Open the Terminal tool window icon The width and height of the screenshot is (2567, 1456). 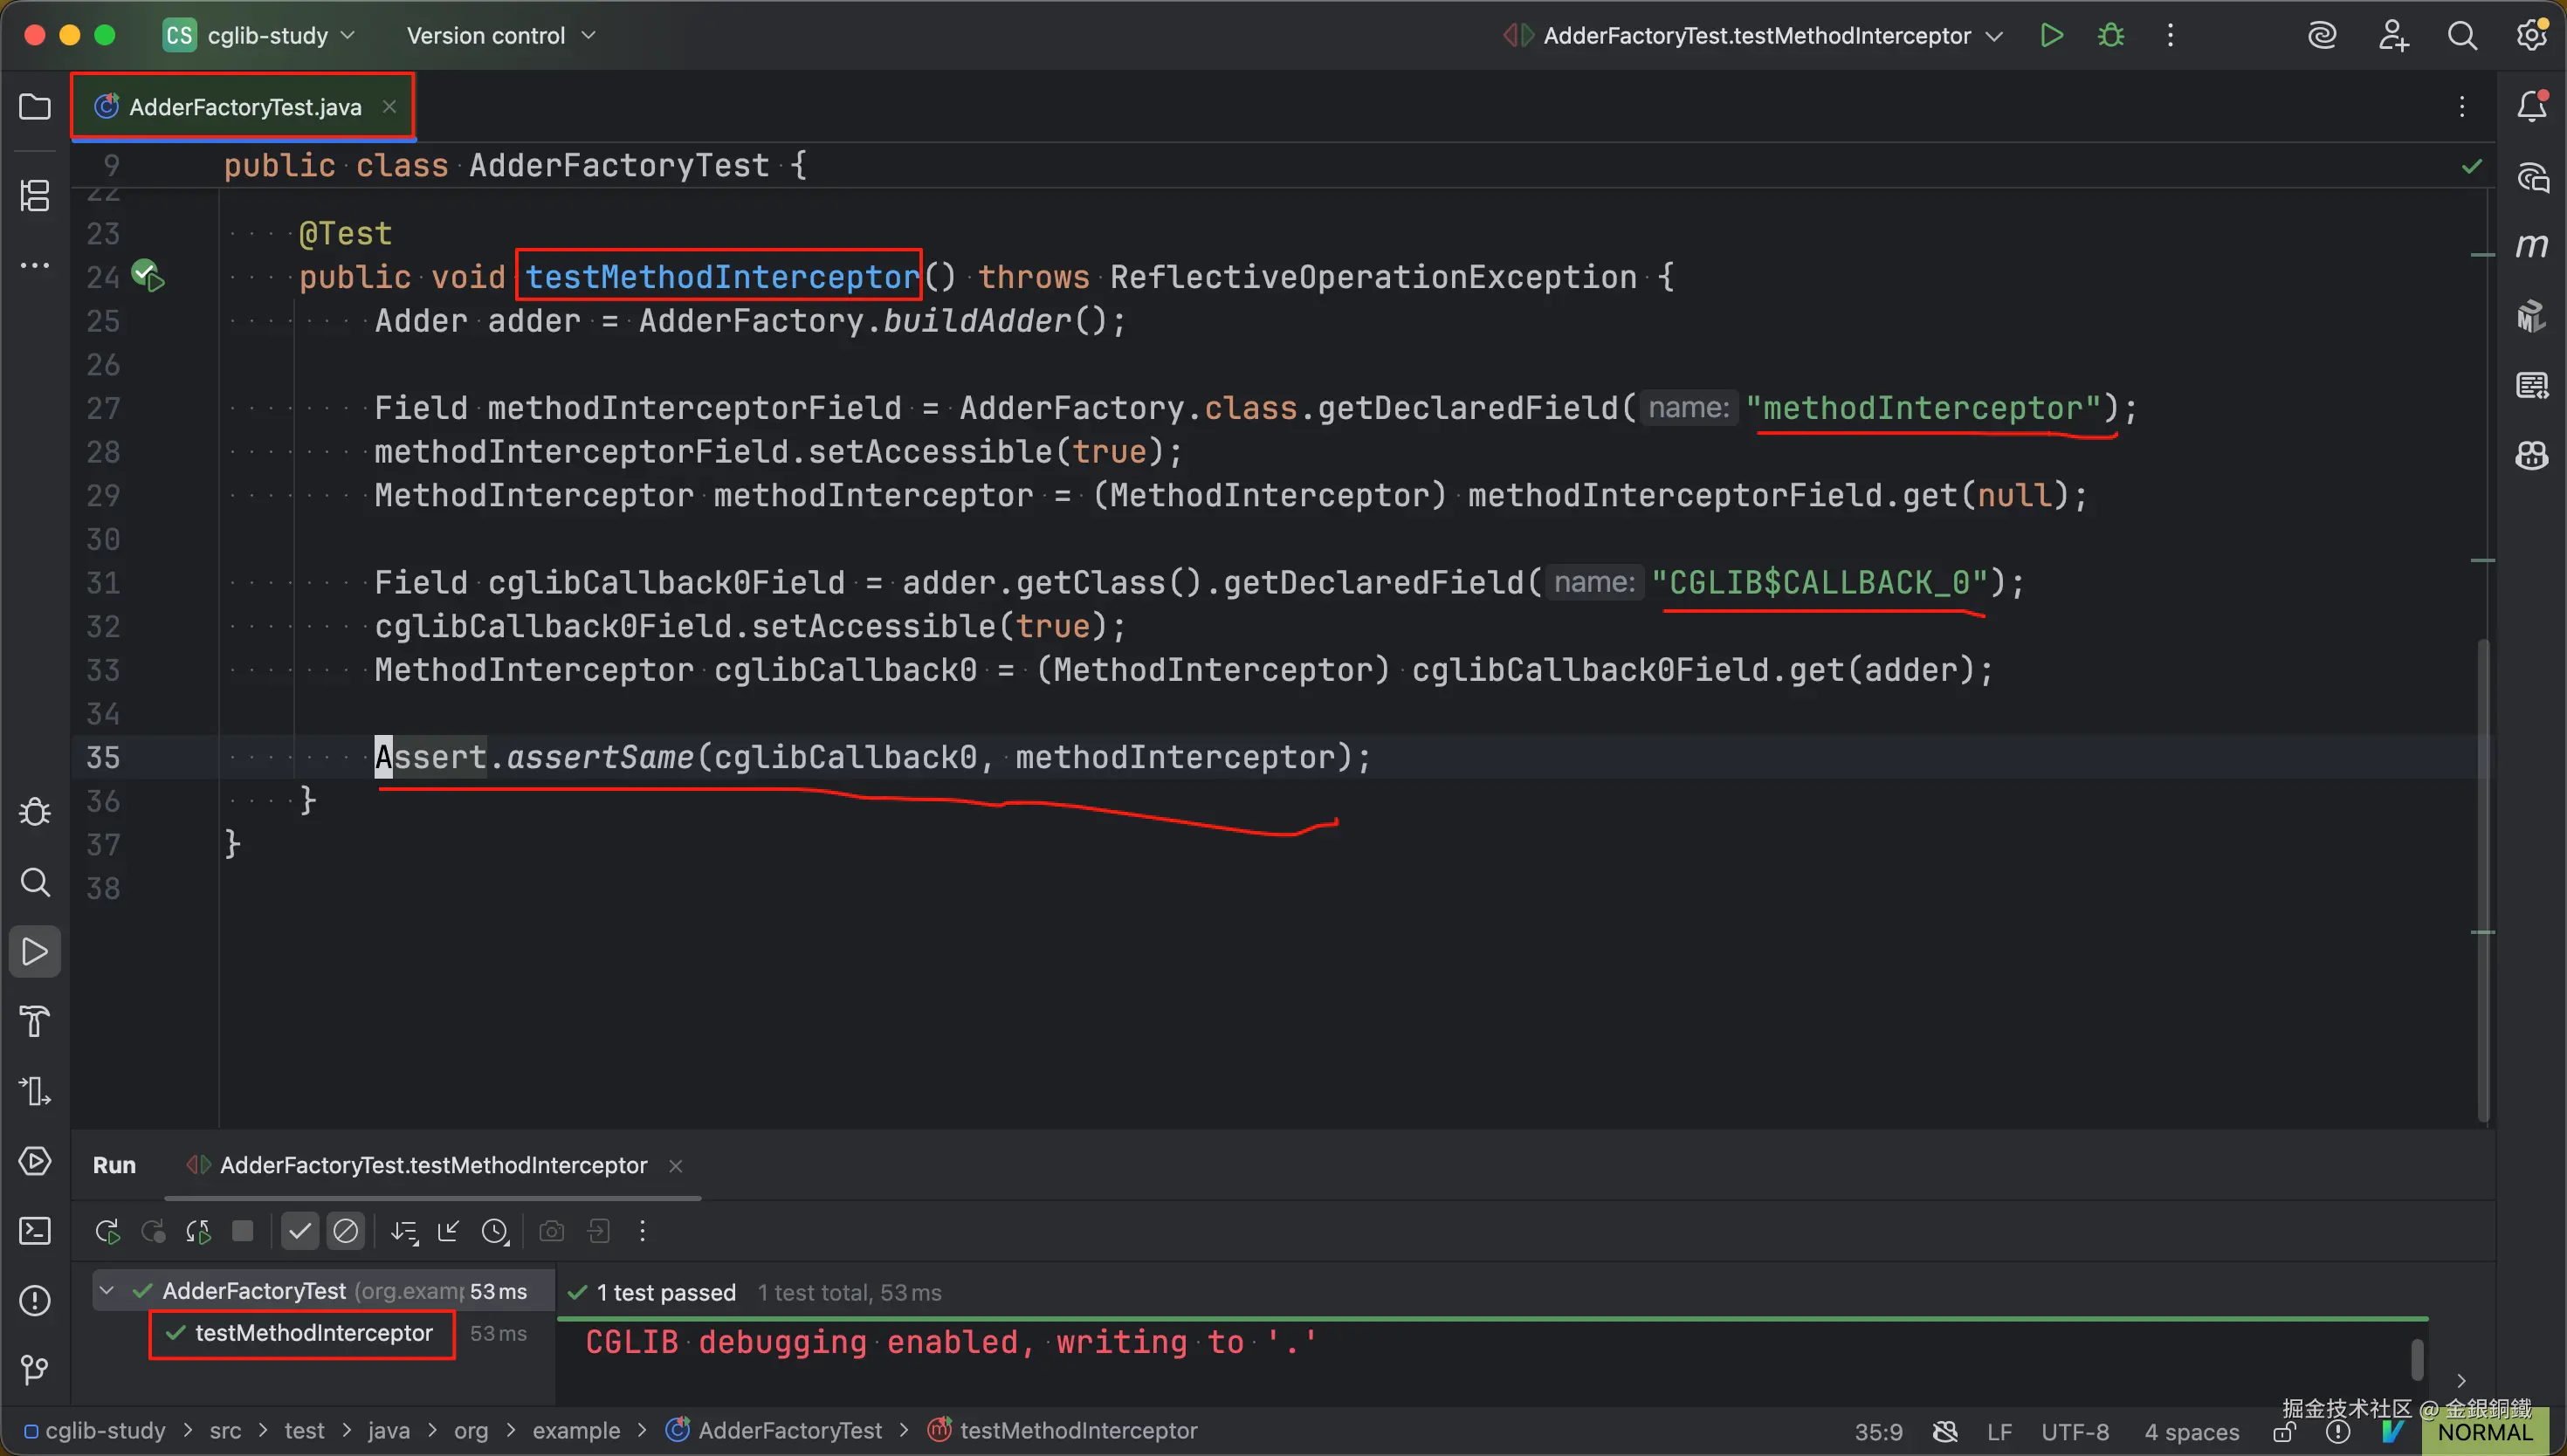35,1231
